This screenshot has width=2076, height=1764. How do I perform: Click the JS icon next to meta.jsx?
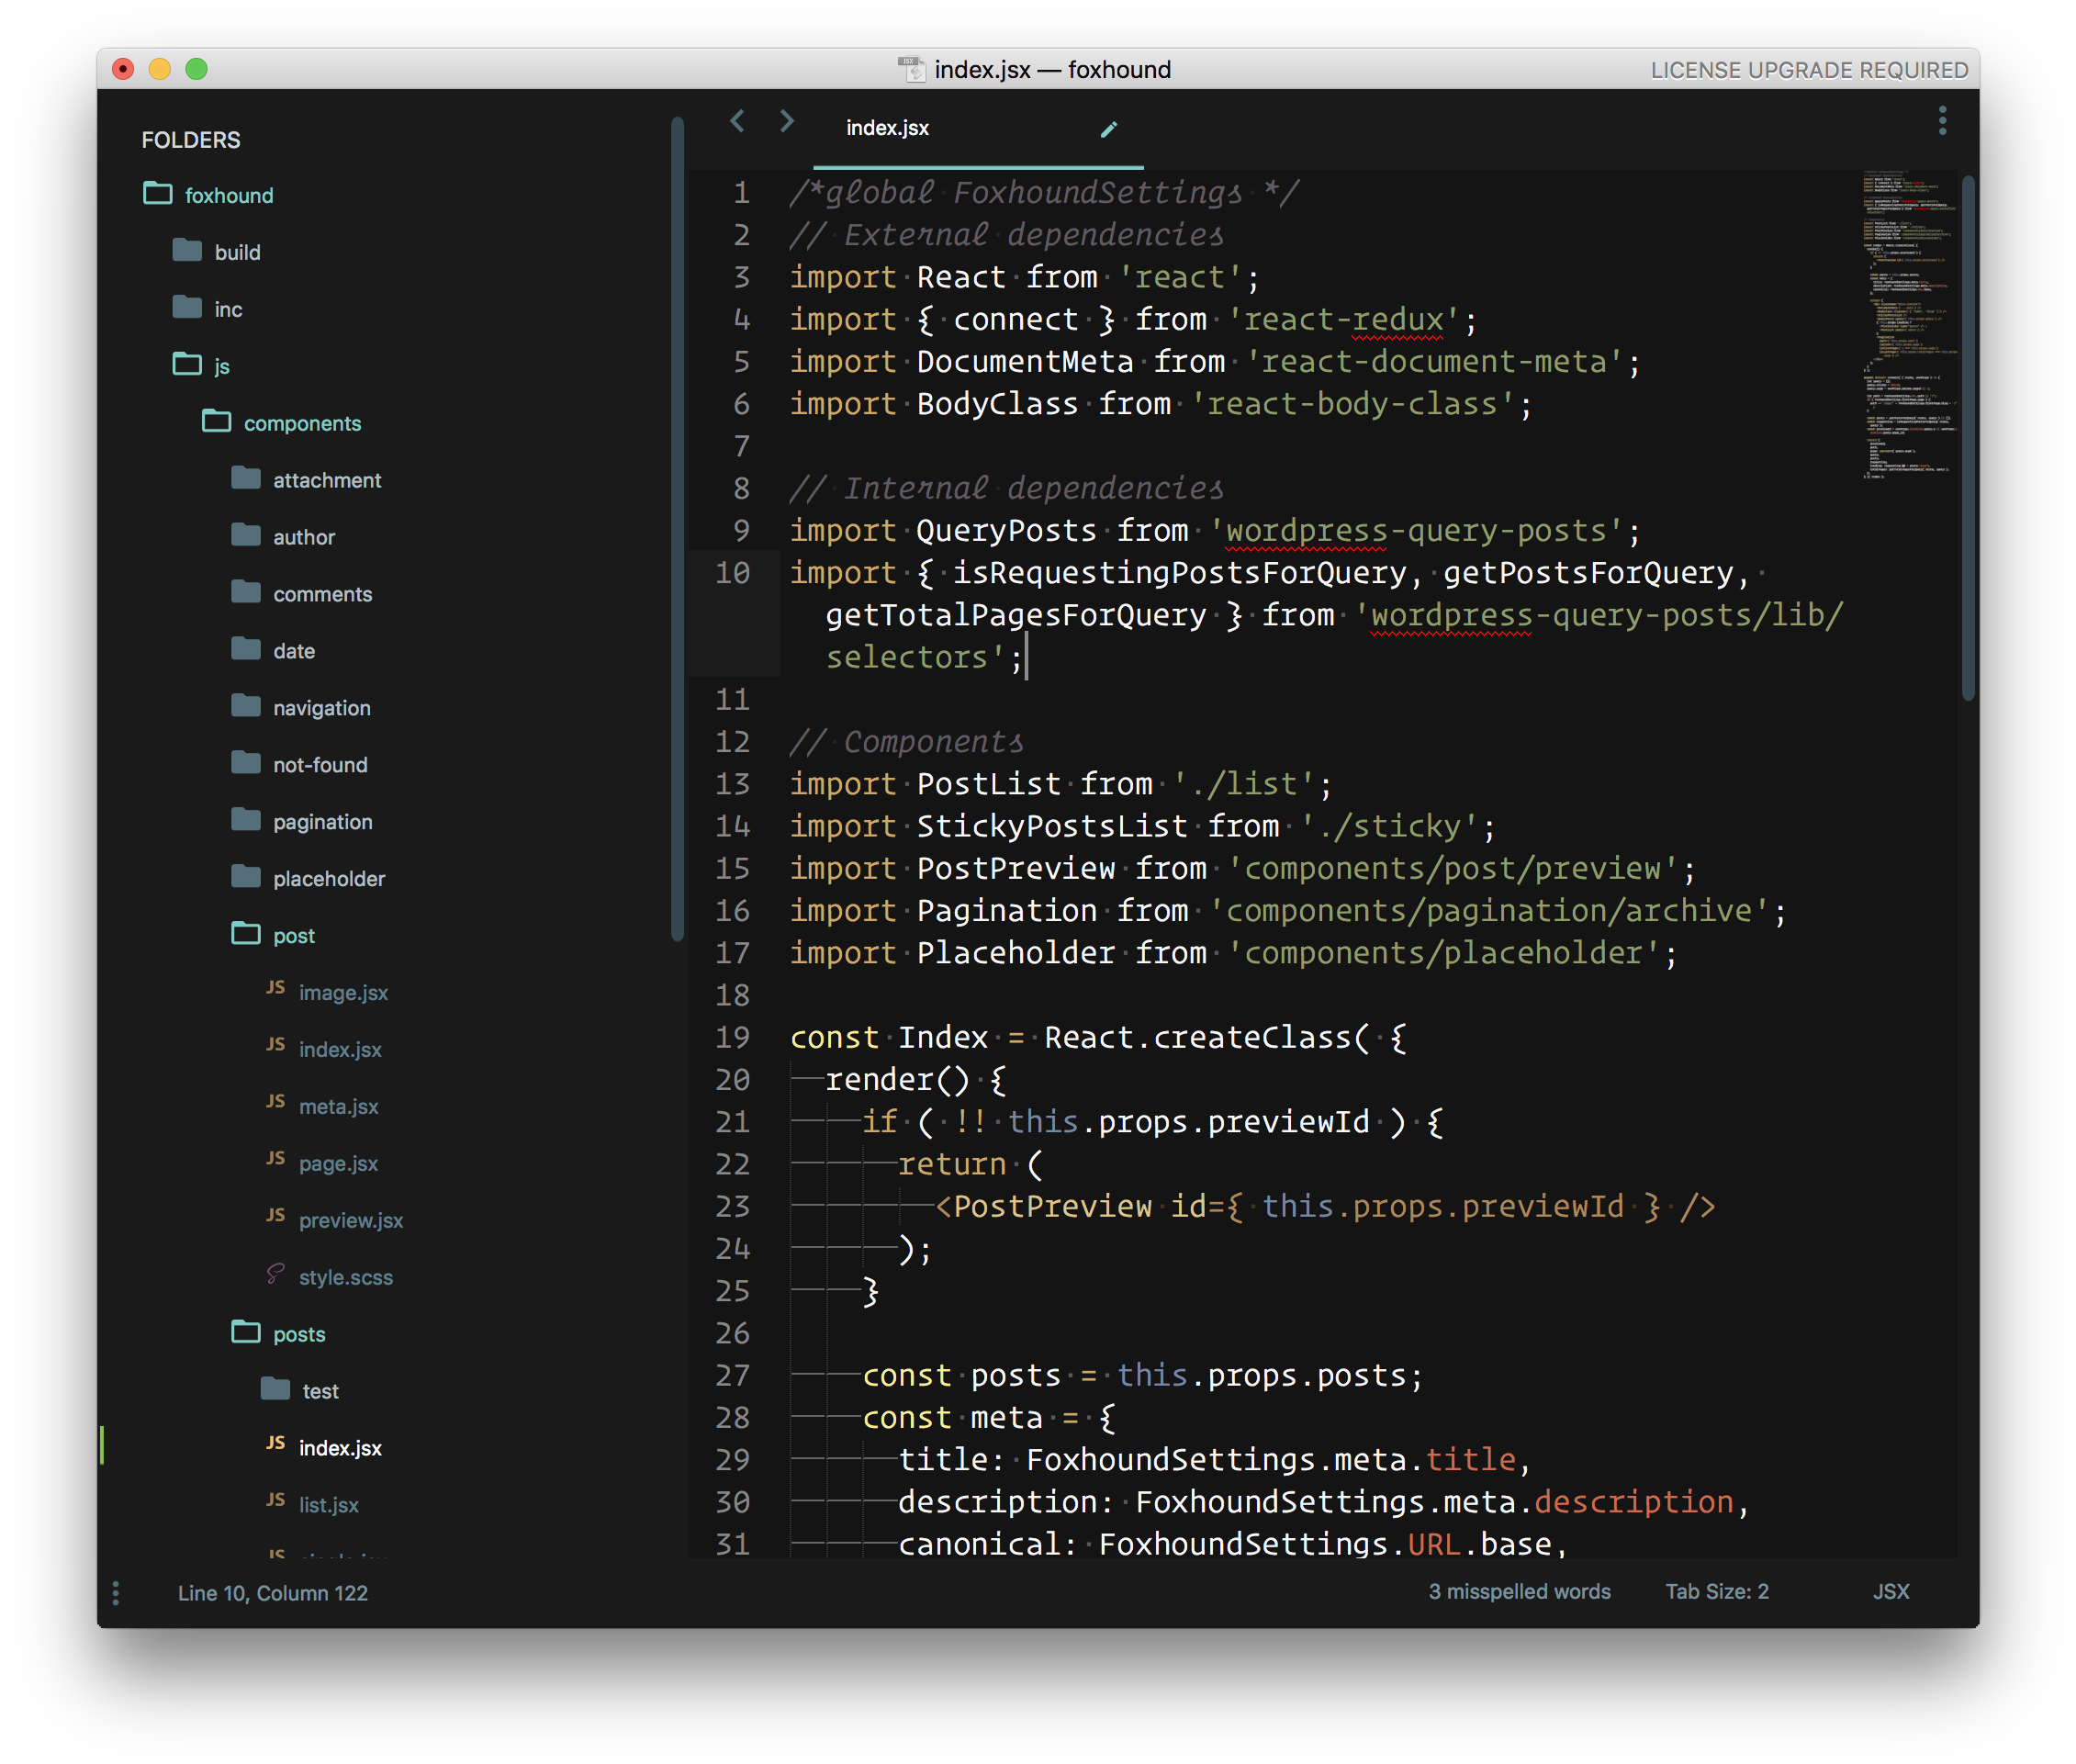(276, 1104)
